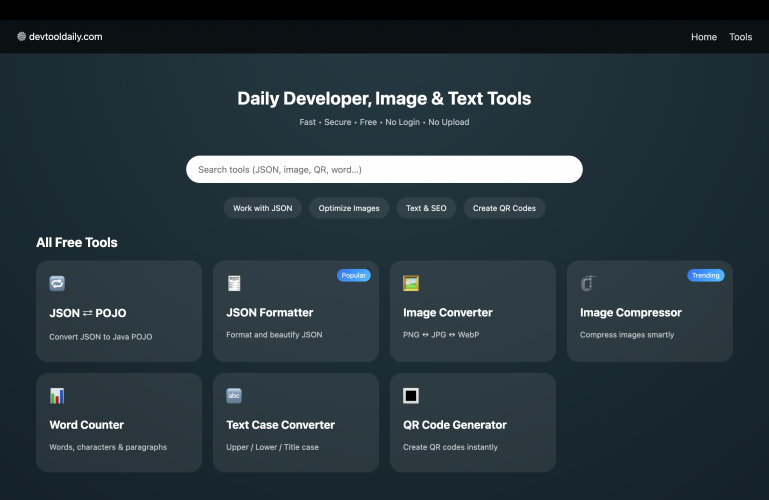769x500 pixels.
Task: Click the JSON Formatter document icon
Action: [234, 283]
